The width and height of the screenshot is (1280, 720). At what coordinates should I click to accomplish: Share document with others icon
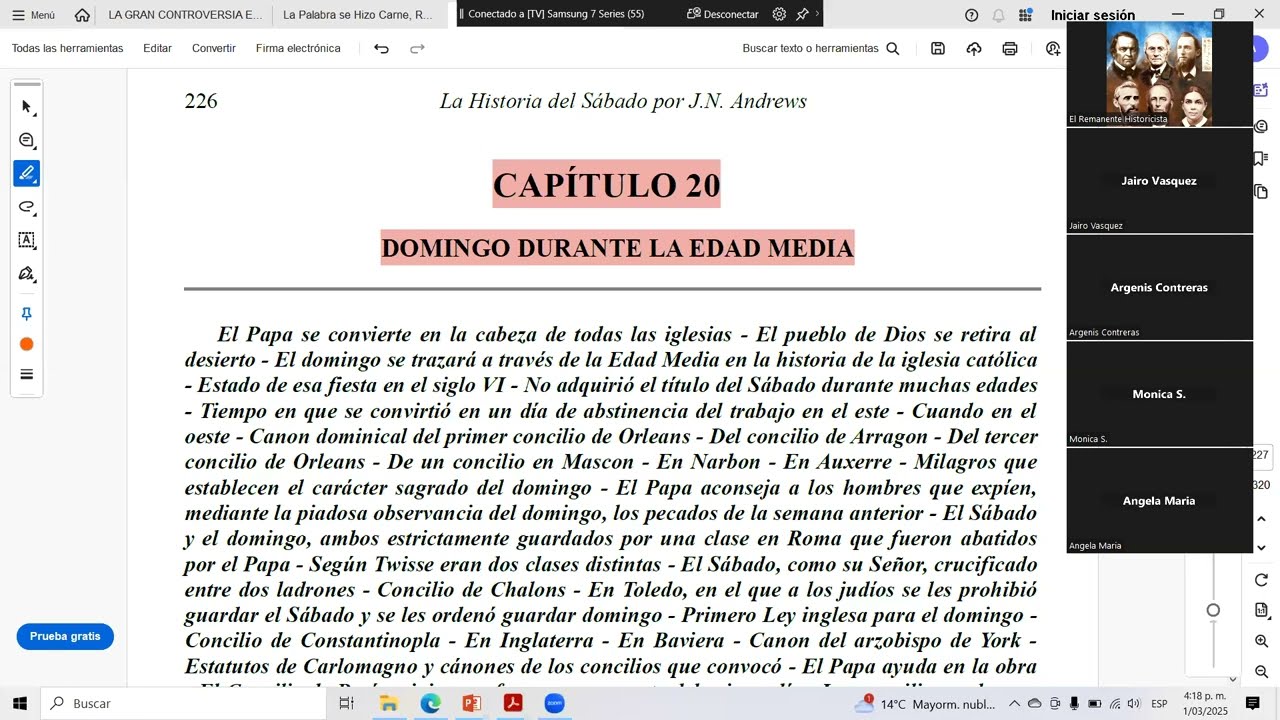[1052, 48]
